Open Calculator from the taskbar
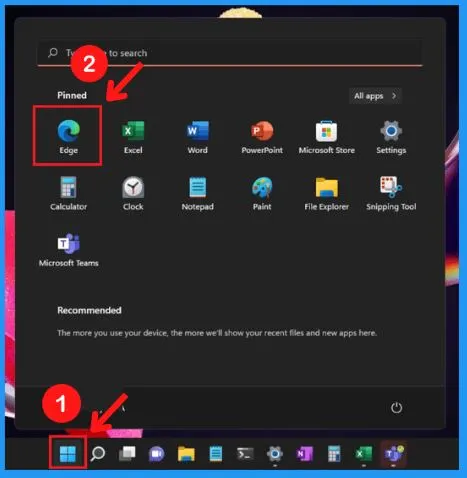 coord(334,454)
